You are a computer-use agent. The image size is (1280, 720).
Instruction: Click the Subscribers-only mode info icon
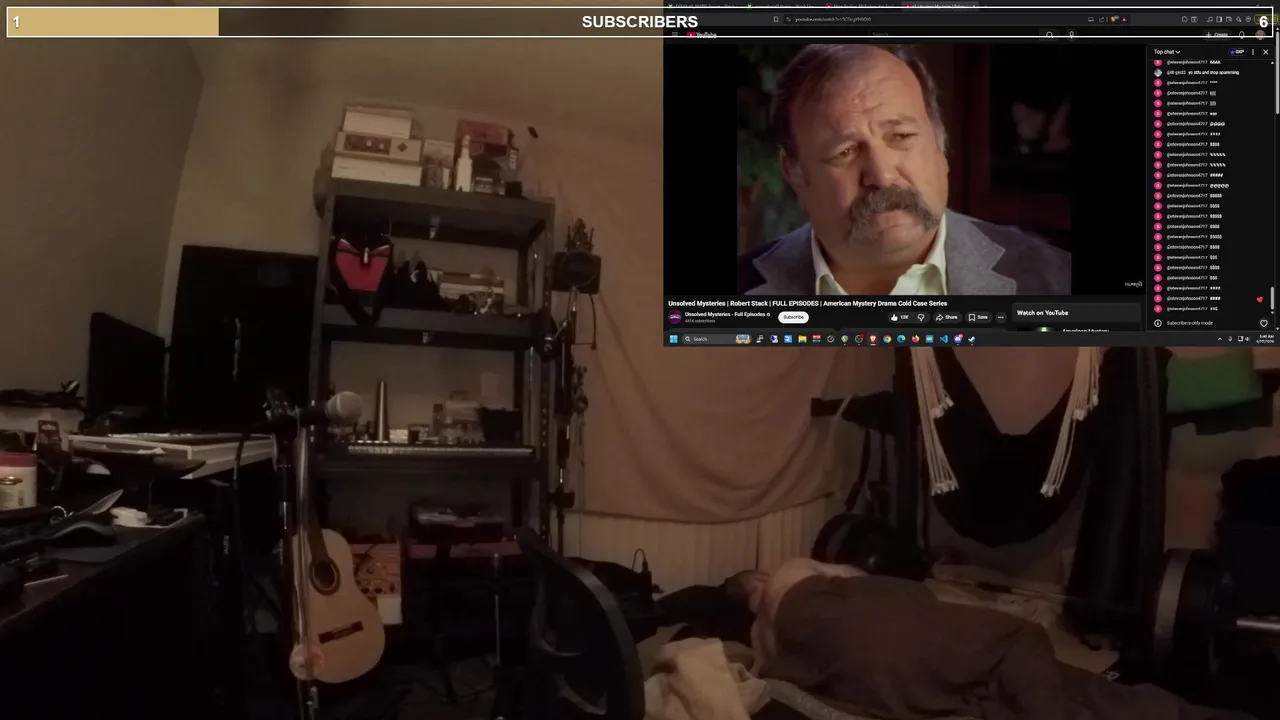[1158, 323]
